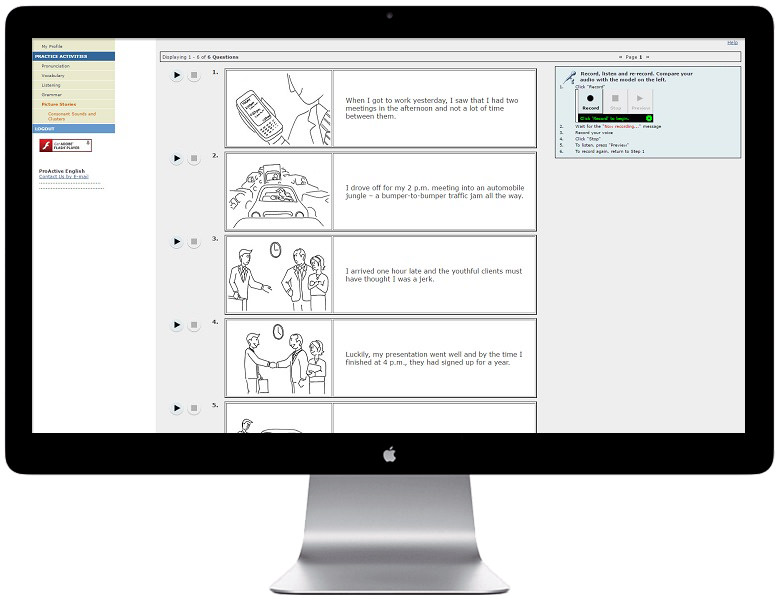Select Consonant Sounds and Clusters submenu
The width and height of the screenshot is (780, 600).
tap(72, 116)
